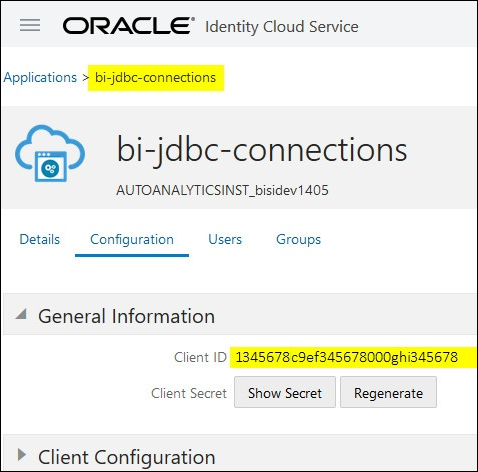Screen dimensions: 478x472
Task: Click the Client Configuration section title
Action: [x=127, y=457]
